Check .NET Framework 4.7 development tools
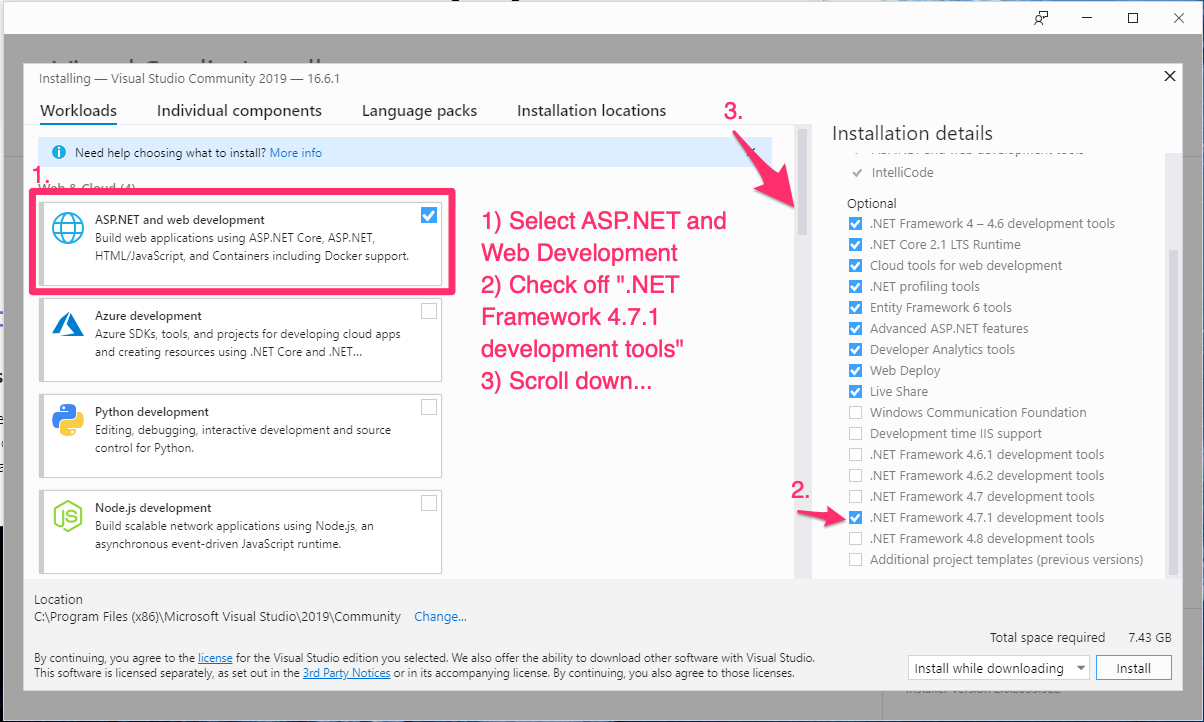1204x722 pixels. (855, 496)
